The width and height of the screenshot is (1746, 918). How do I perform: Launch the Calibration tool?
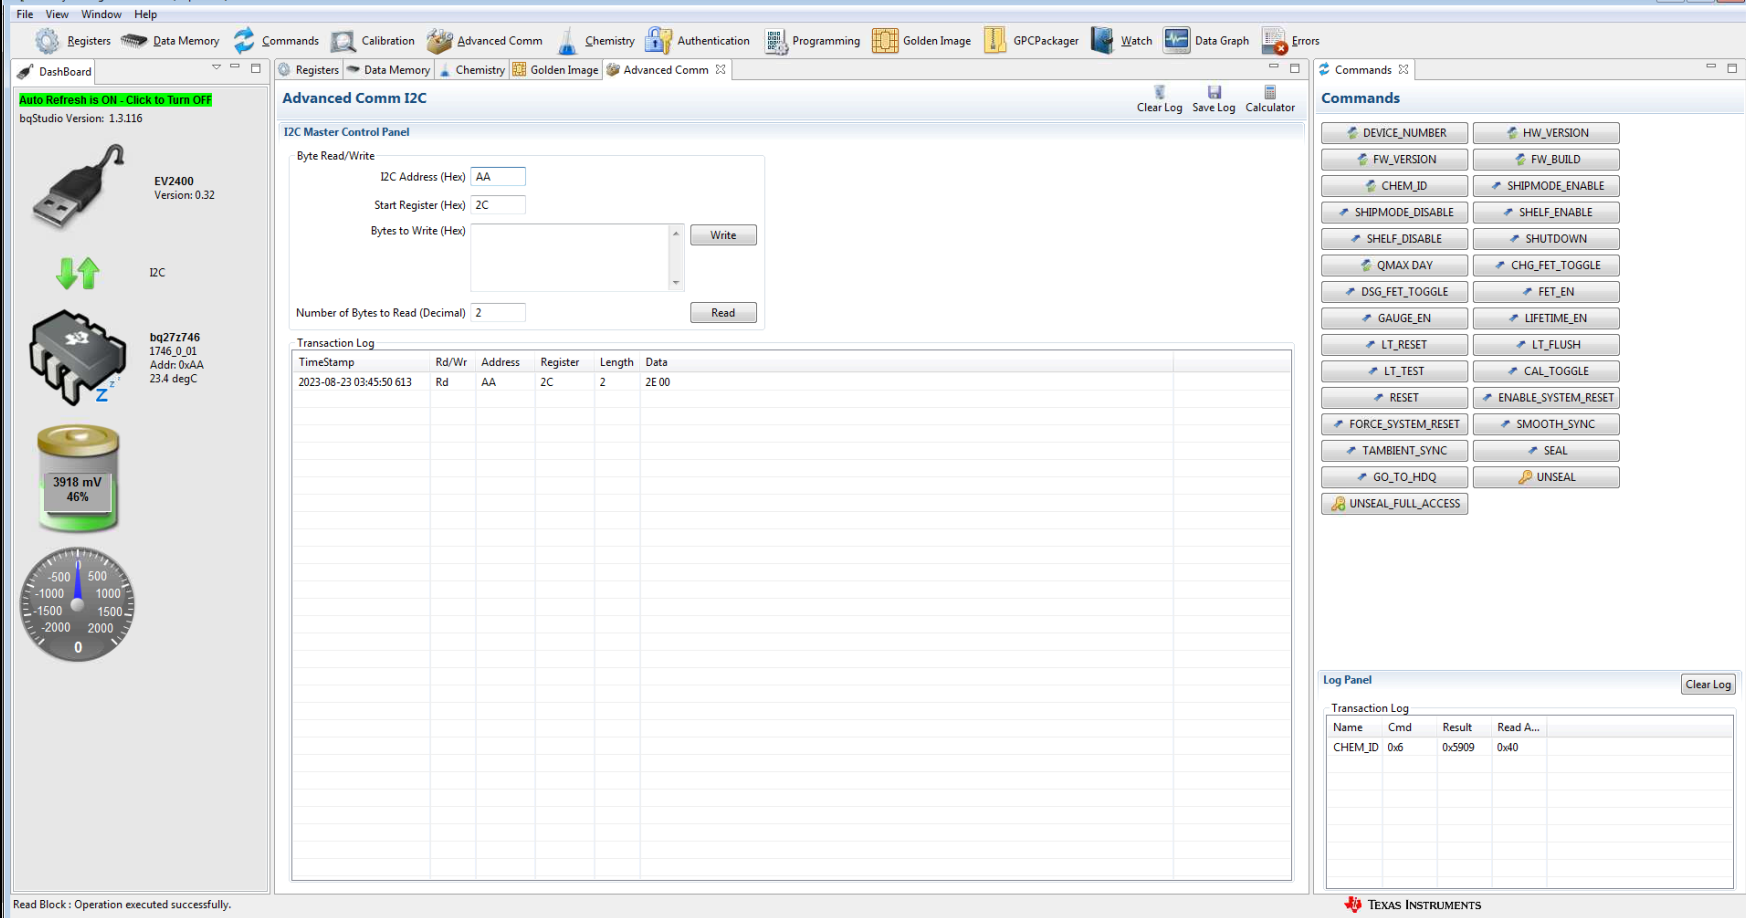click(373, 41)
